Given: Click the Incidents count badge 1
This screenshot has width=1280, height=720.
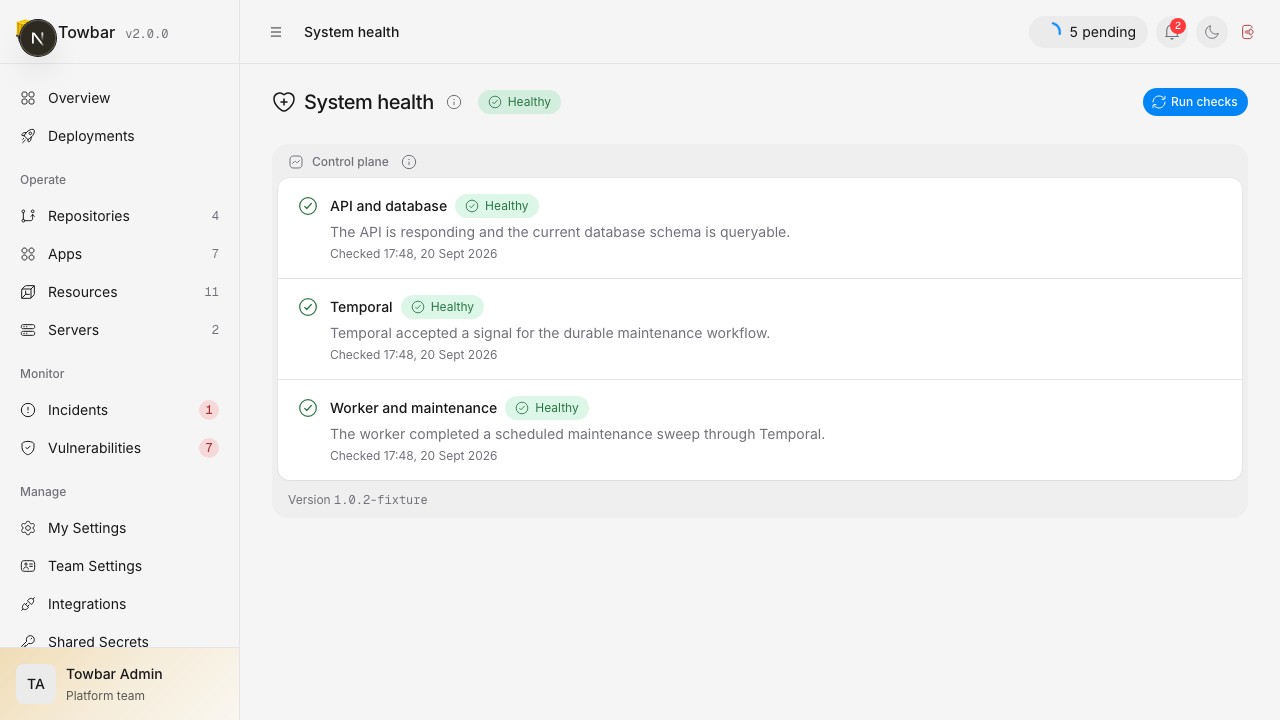Looking at the screenshot, I should coord(208,410).
